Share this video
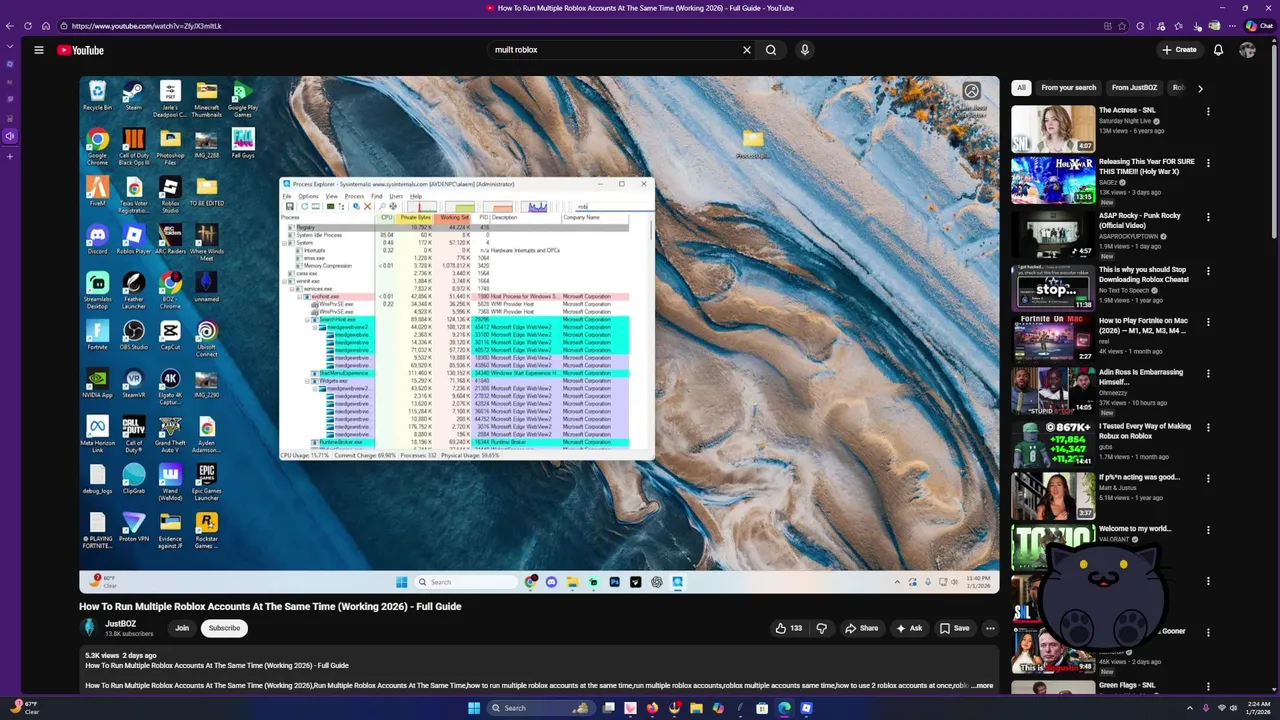The height and width of the screenshot is (720, 1280). tap(862, 628)
